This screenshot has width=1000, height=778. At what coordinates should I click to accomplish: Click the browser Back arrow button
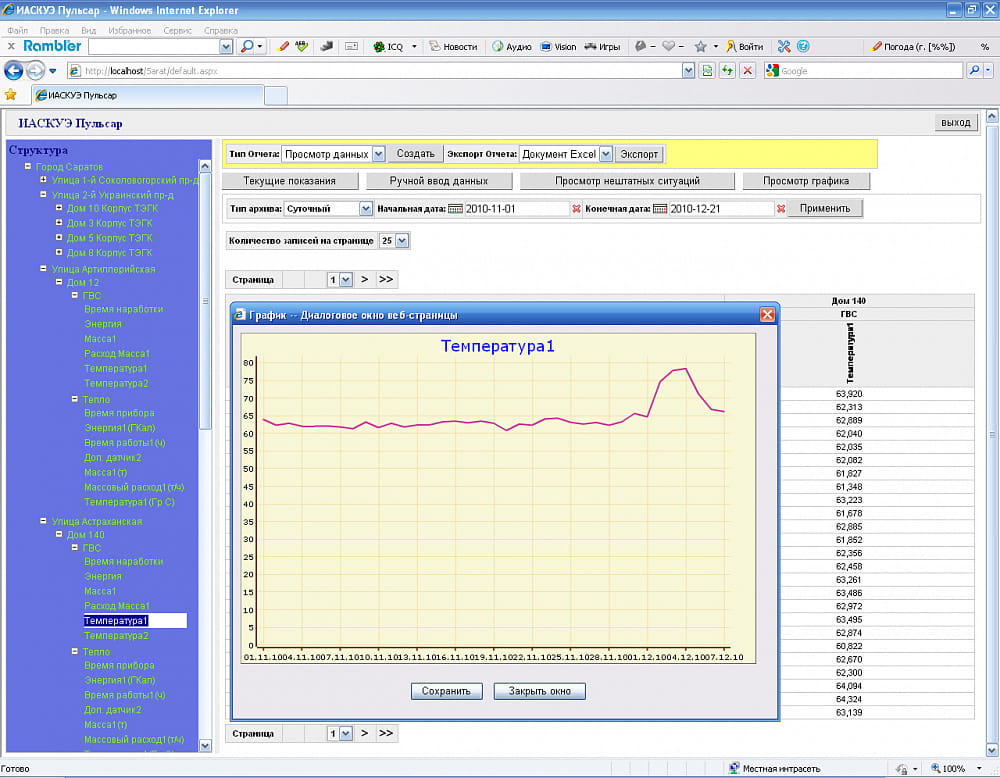(14, 71)
